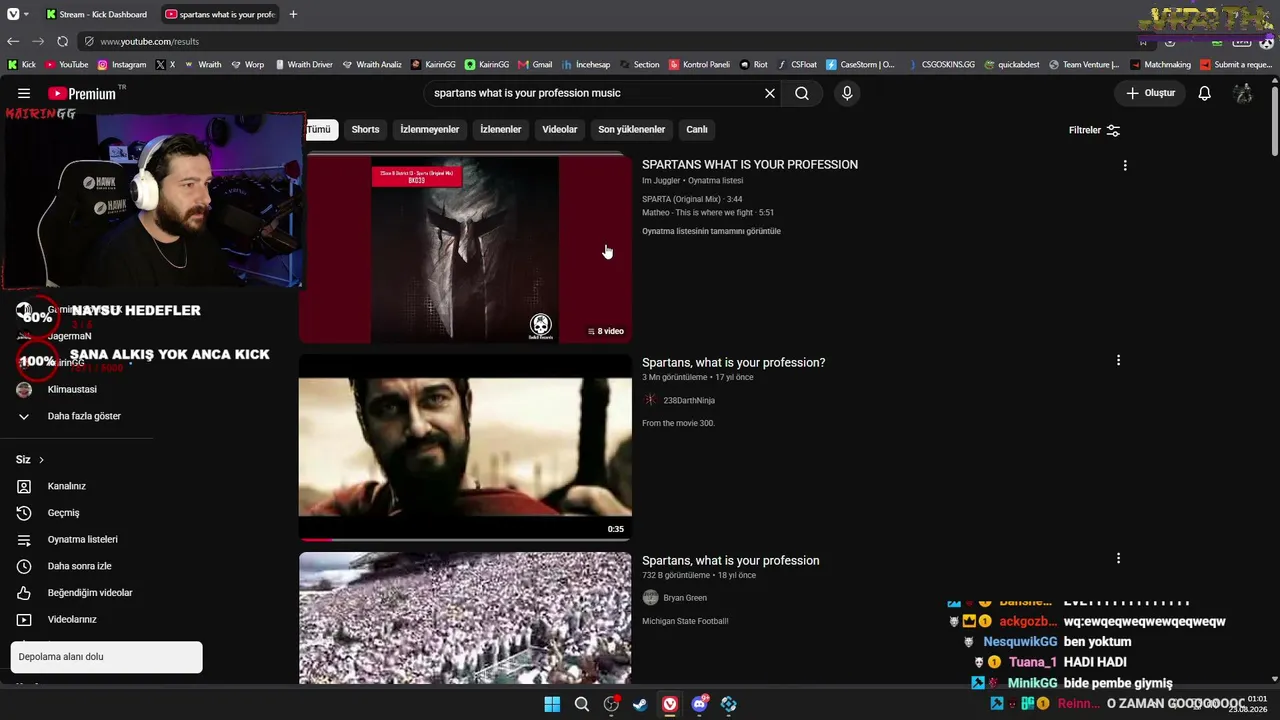The image size is (1280, 720).
Task: Click the Depolama alanı dolu notification
Action: [x=106, y=657]
